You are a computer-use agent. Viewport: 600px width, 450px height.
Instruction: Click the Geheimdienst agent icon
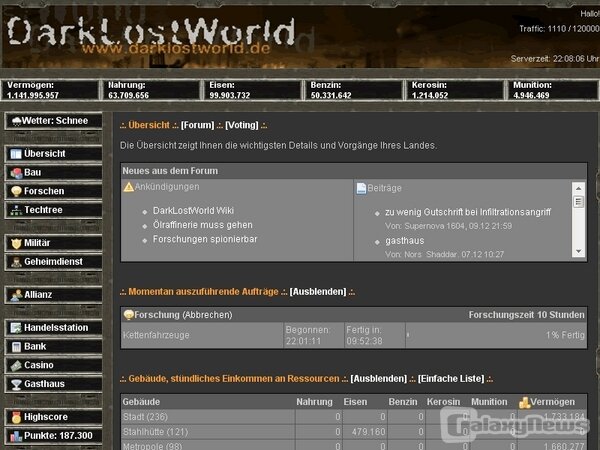click(x=16, y=262)
